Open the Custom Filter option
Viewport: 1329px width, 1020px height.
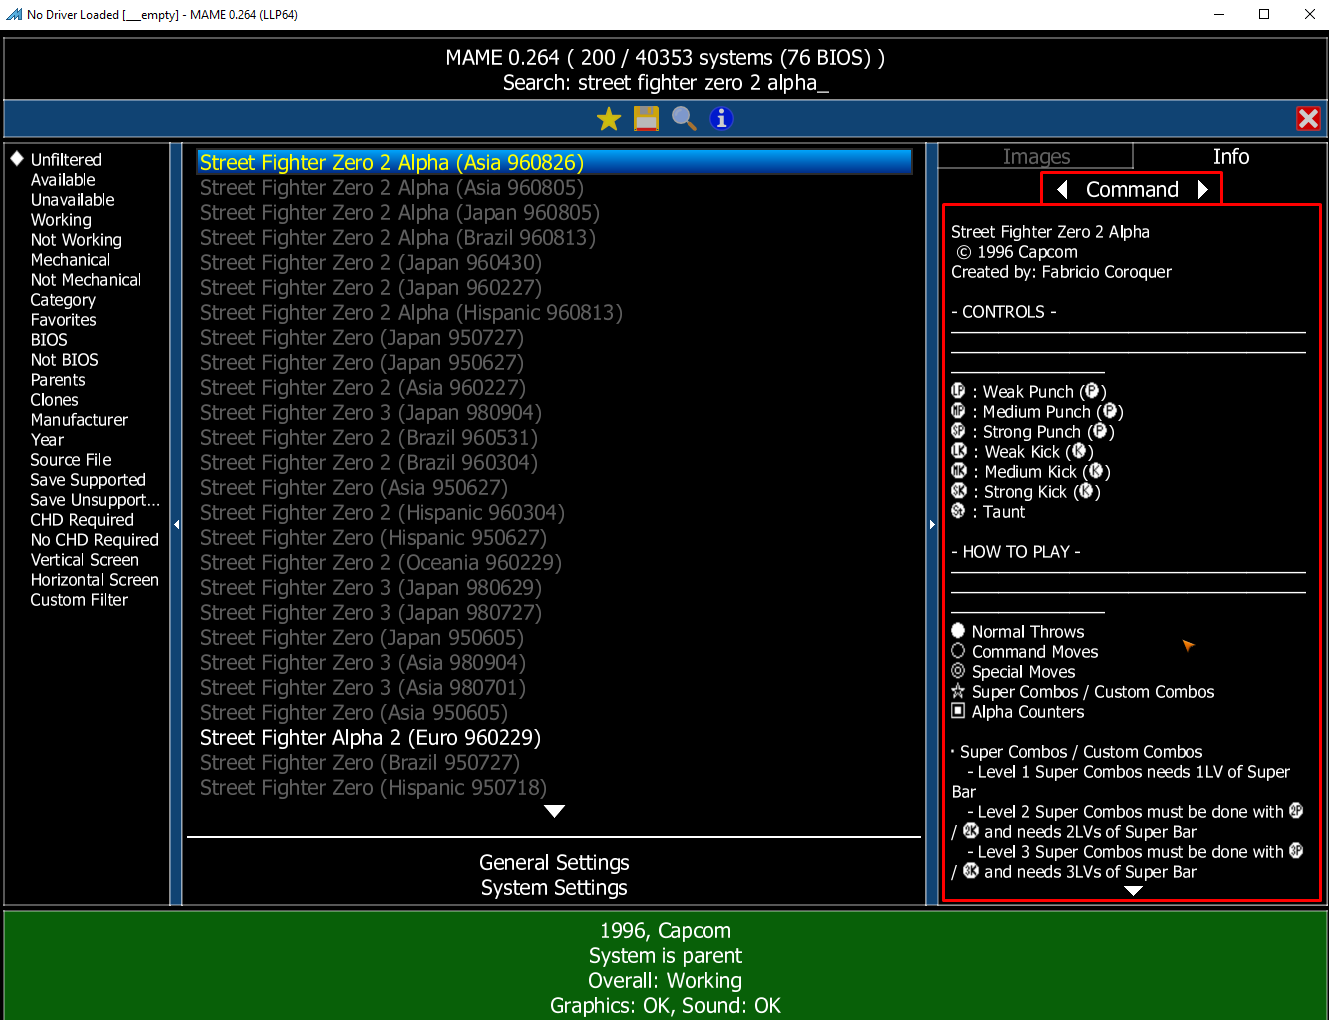point(79,600)
